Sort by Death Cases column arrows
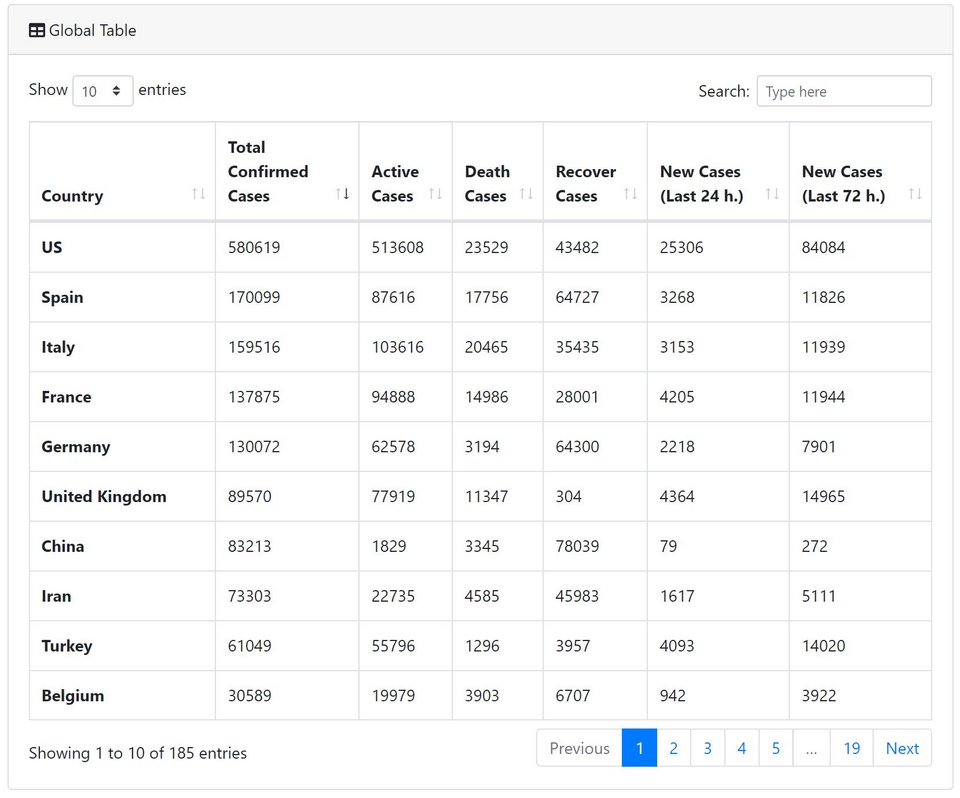The width and height of the screenshot is (960, 798). 526,194
